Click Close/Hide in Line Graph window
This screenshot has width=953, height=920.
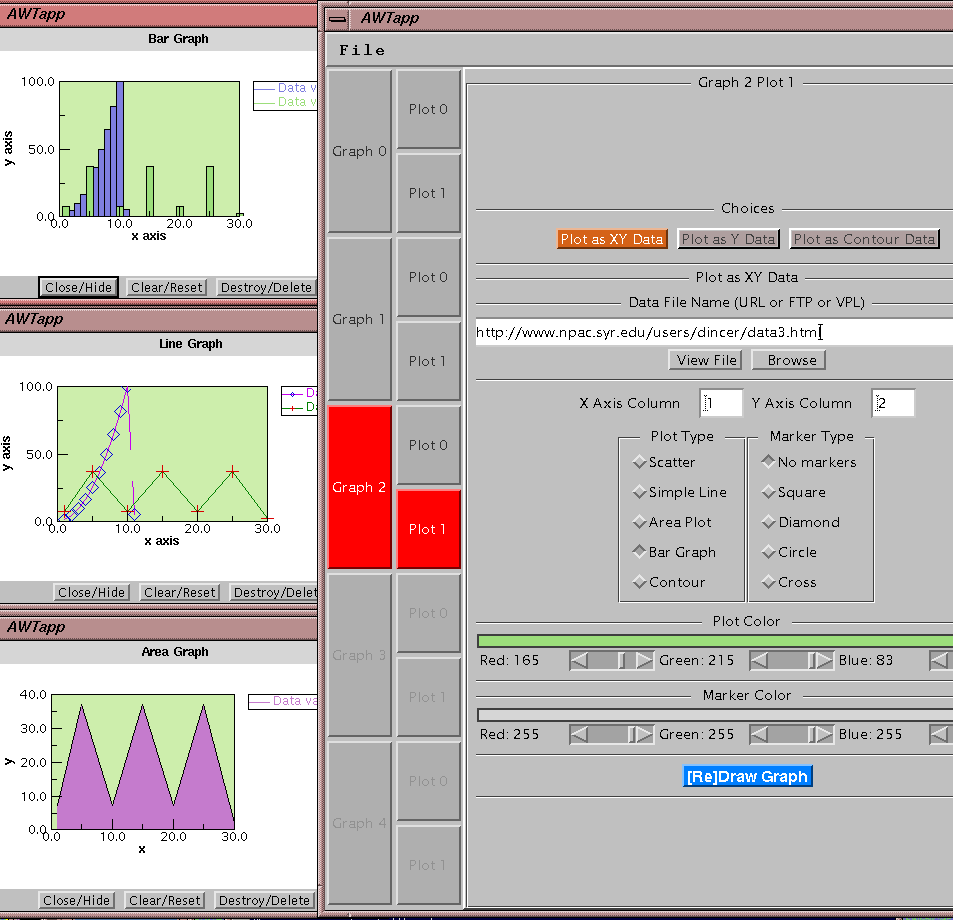point(91,592)
